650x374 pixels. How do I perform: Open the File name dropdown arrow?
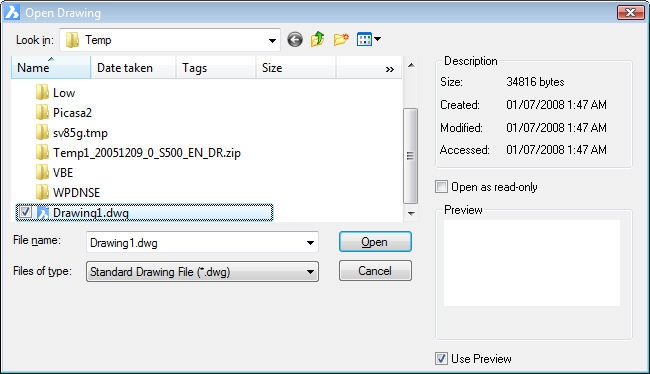click(x=310, y=243)
